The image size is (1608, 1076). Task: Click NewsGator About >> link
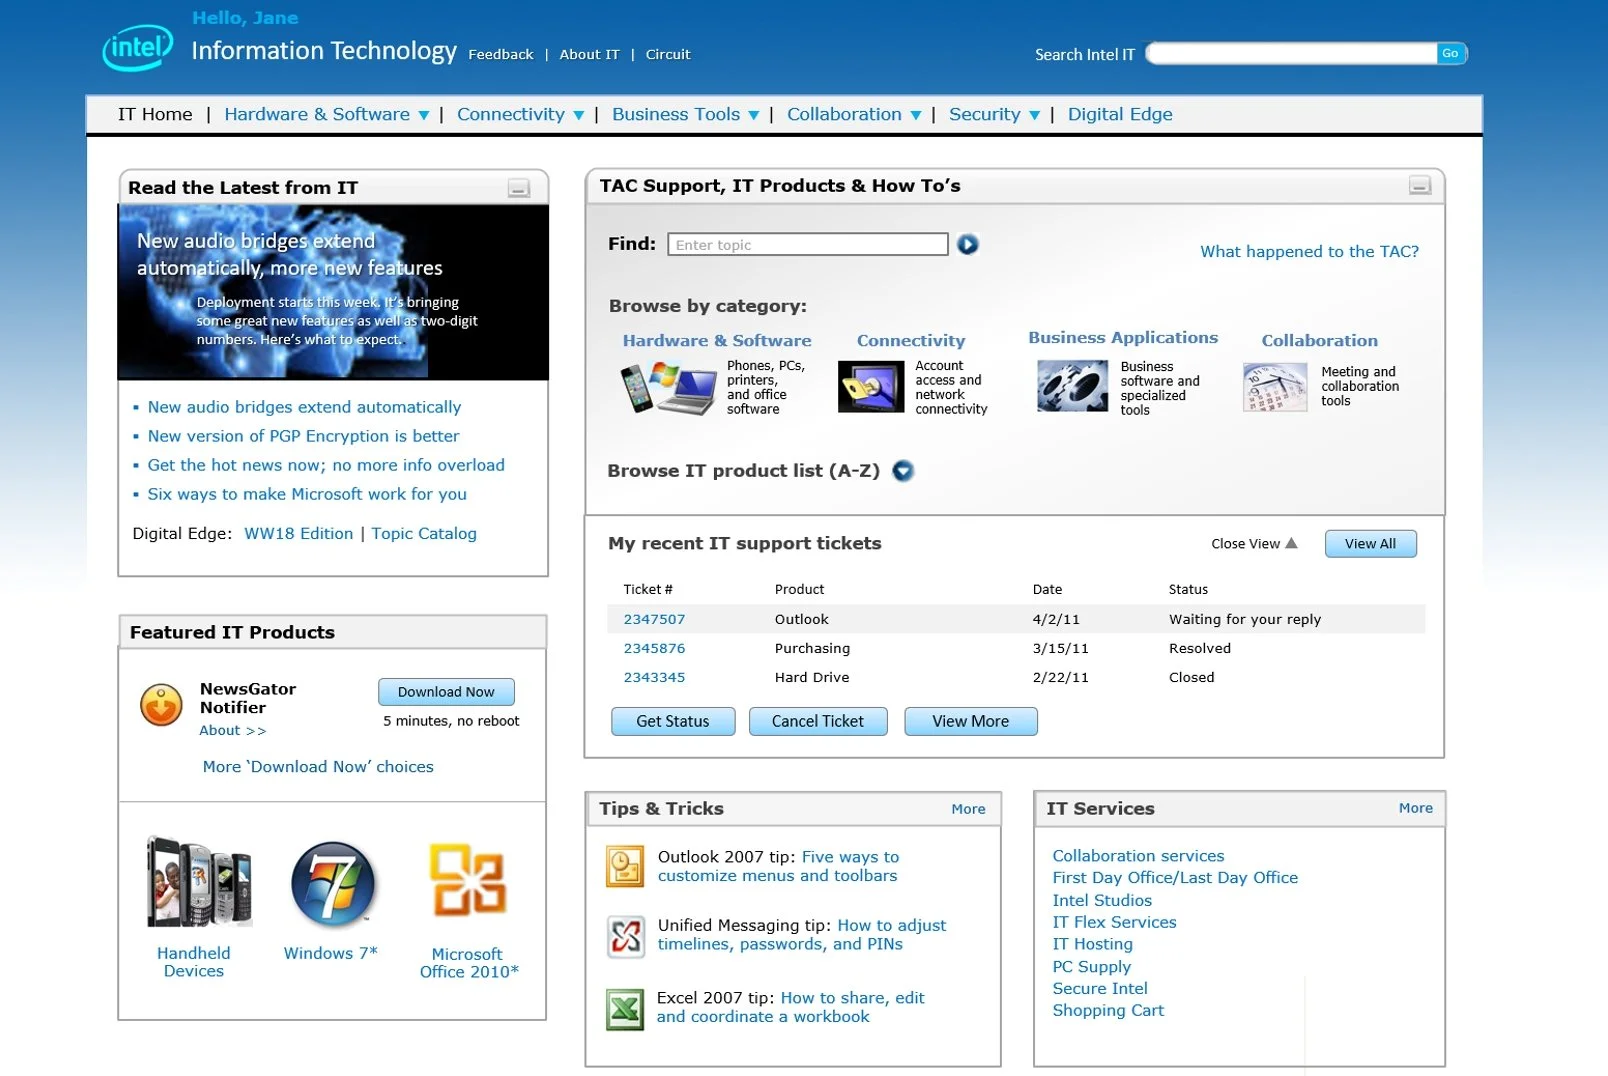point(232,730)
